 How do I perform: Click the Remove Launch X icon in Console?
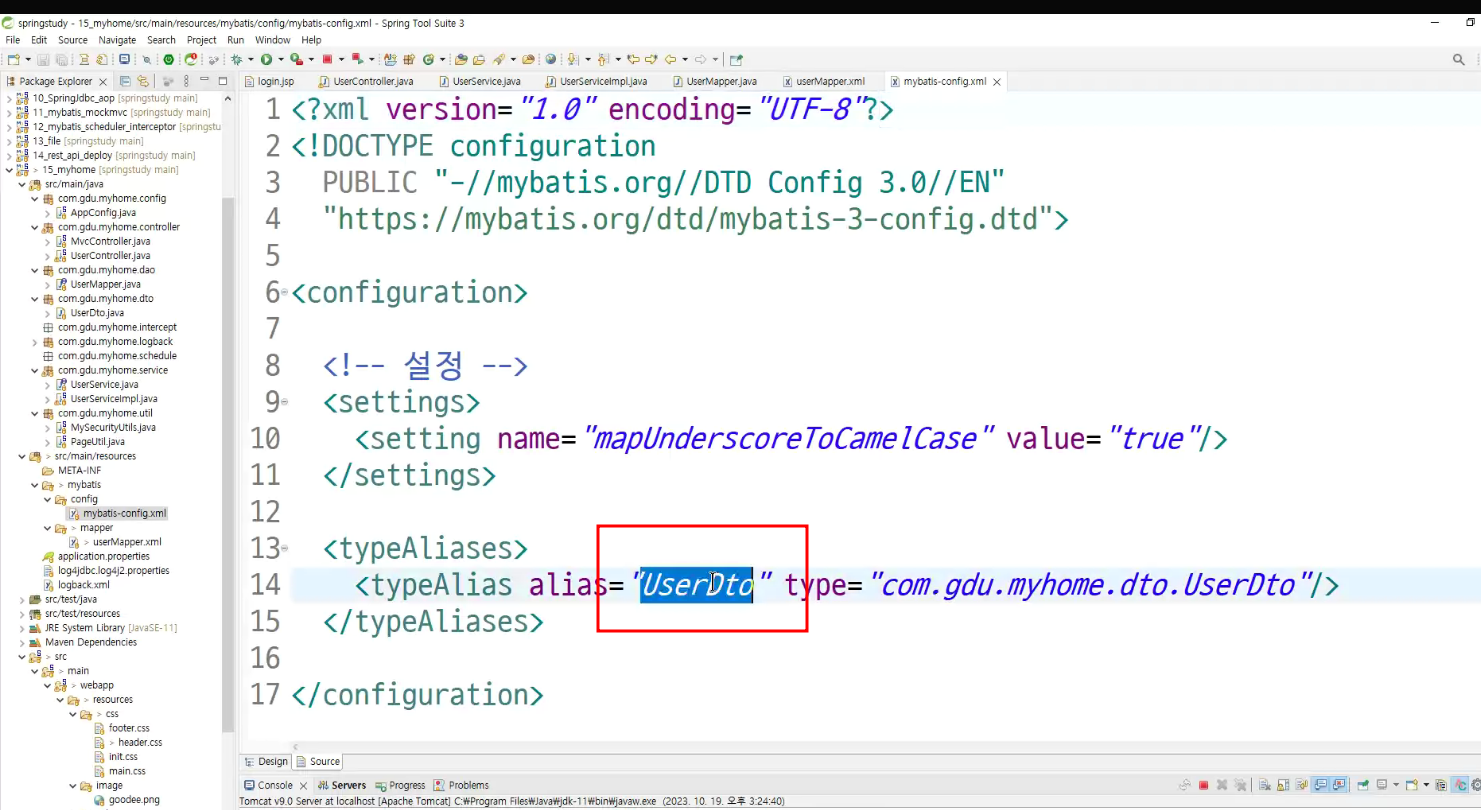pyautogui.click(x=1222, y=785)
